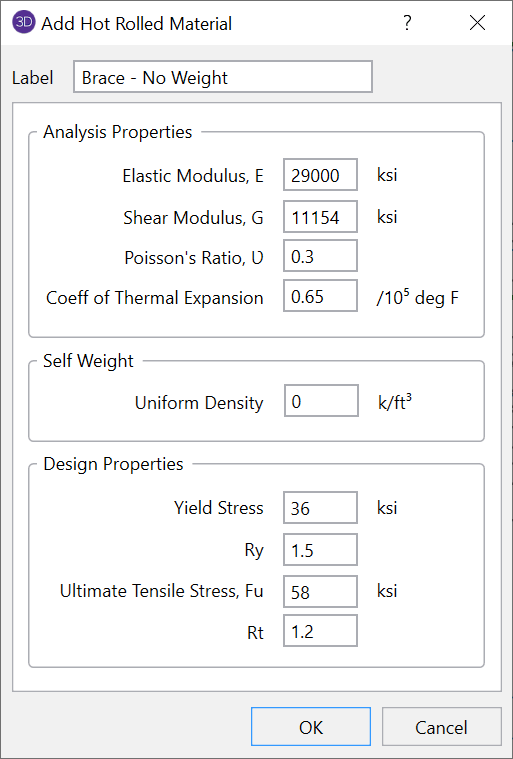Click the Analysis Properties group heading
Image resolution: width=513 pixels, height=759 pixels.
tap(118, 132)
